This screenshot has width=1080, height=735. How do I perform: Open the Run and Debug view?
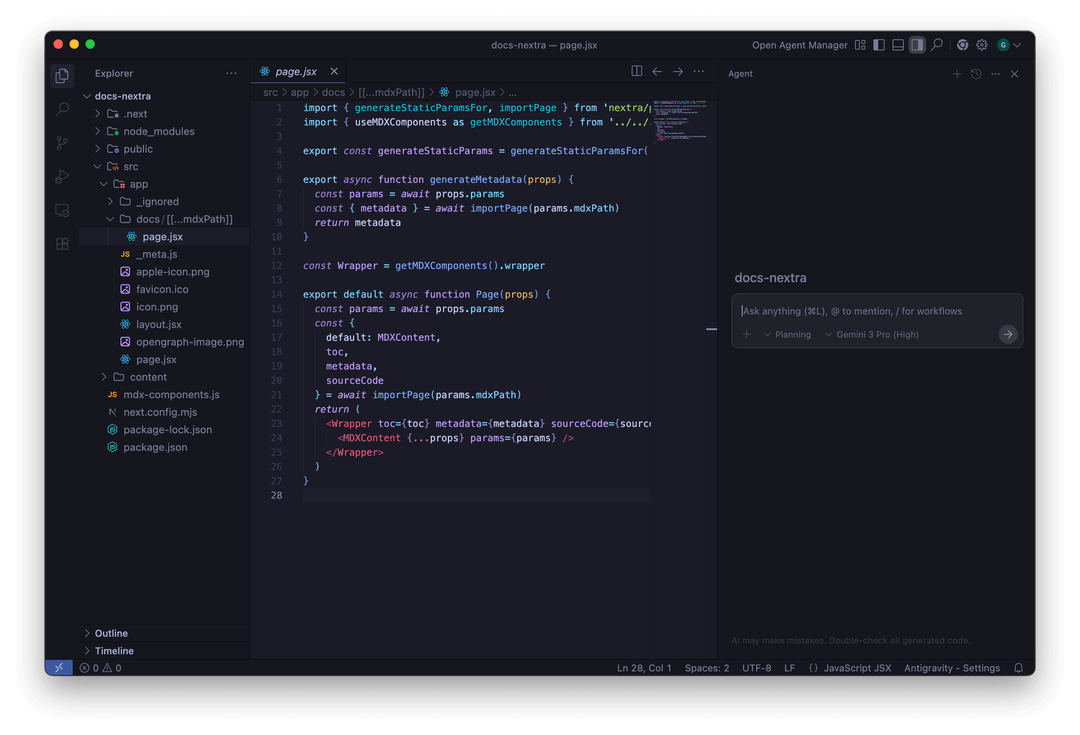pyautogui.click(x=62, y=177)
